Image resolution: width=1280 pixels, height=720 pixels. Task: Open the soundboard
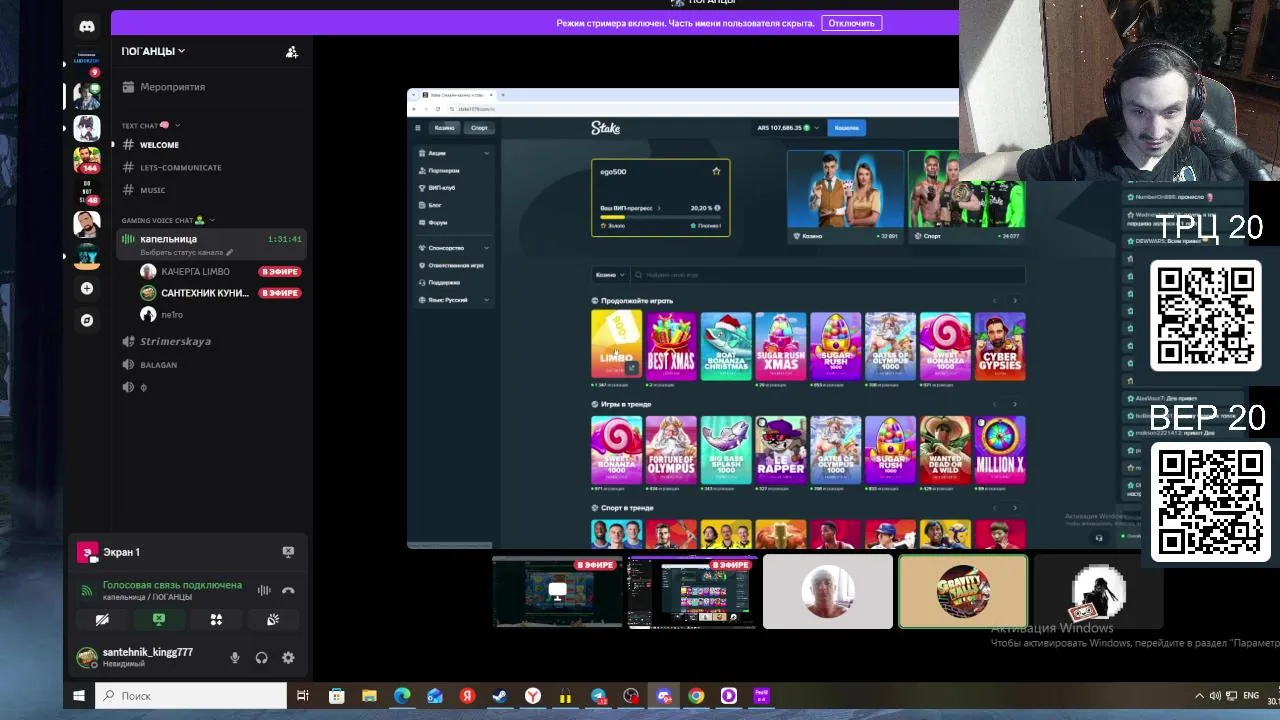273,620
